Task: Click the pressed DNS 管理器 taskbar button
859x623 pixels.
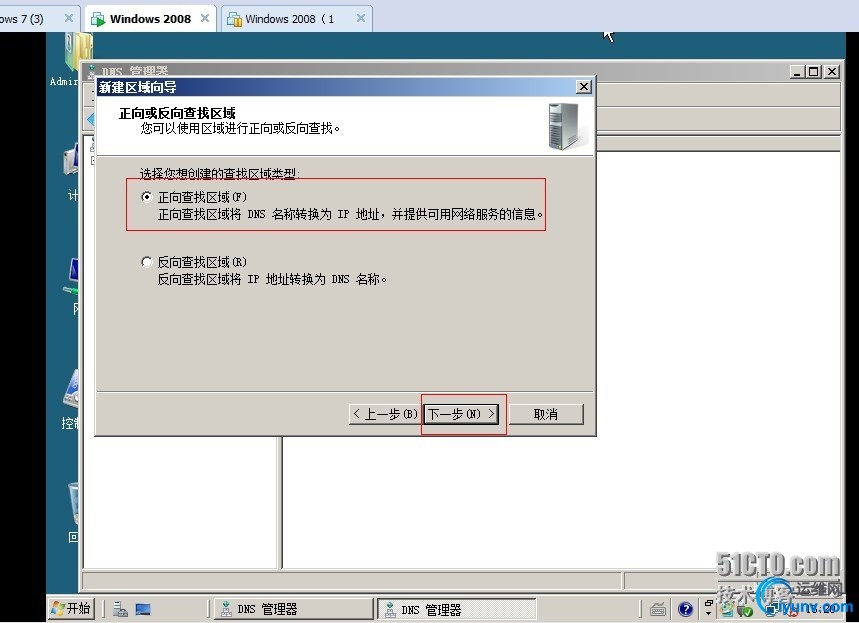Action: coord(457,609)
